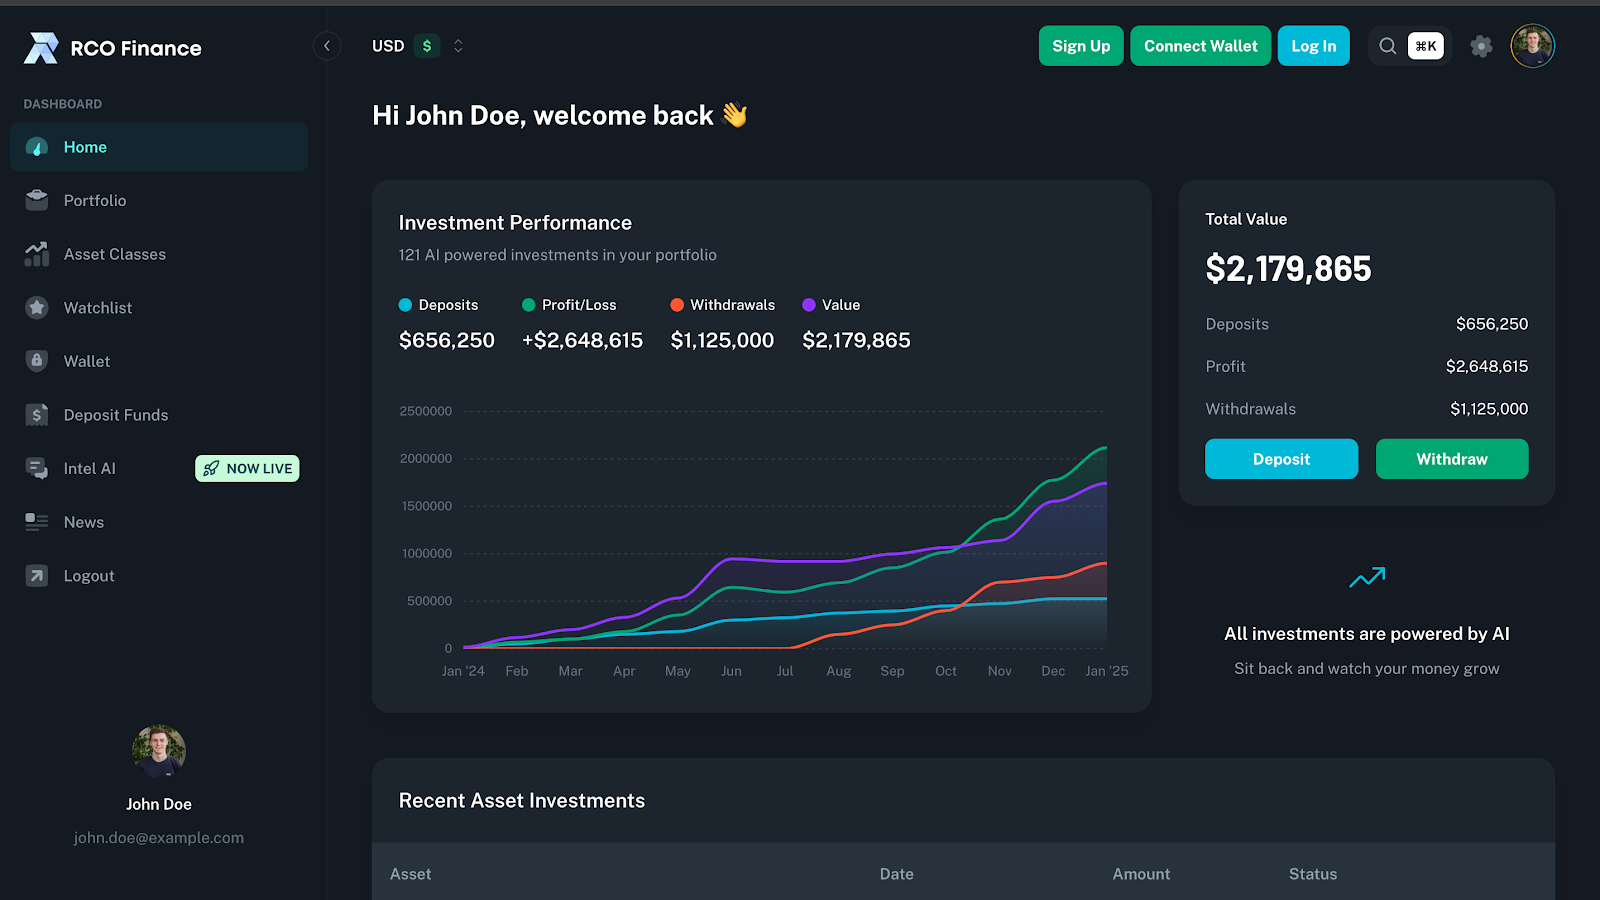Open Asset Classes menu item

159,254
